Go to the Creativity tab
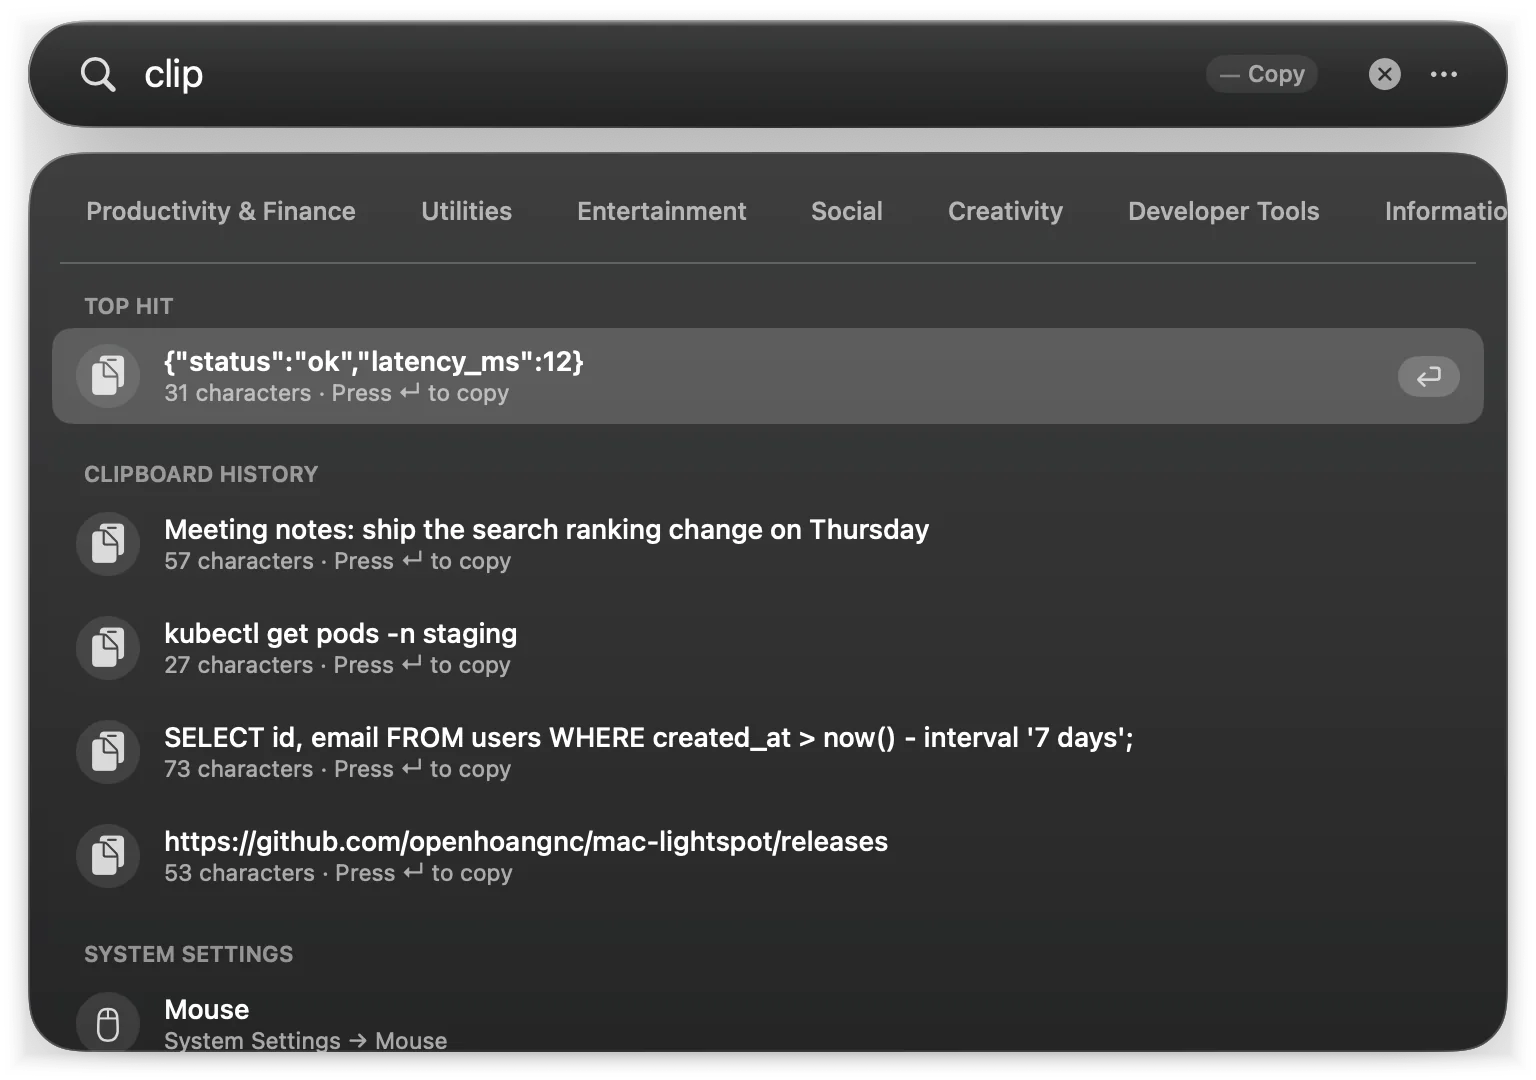This screenshot has height=1080, width=1536. [x=1005, y=211]
